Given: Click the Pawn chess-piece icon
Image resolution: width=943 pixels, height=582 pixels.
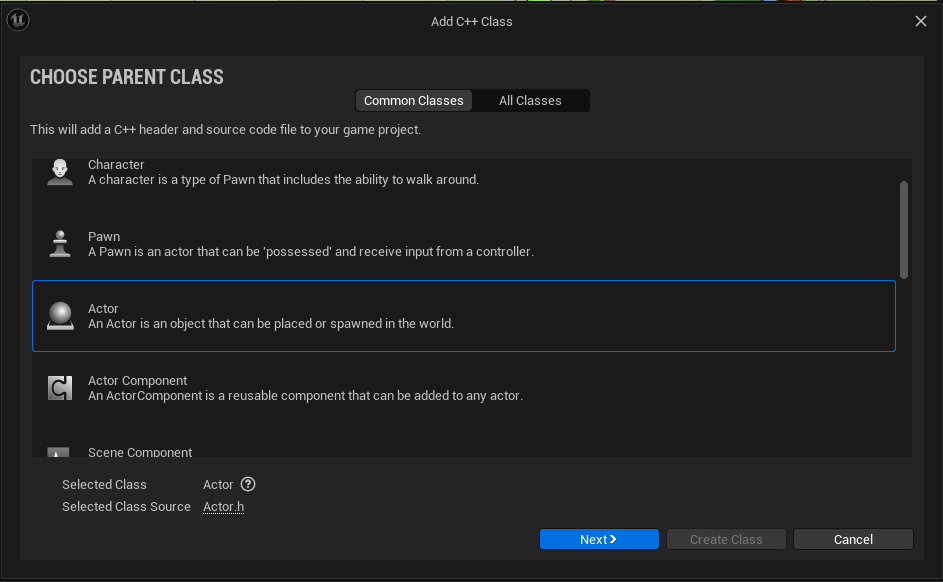Looking at the screenshot, I should tap(60, 244).
